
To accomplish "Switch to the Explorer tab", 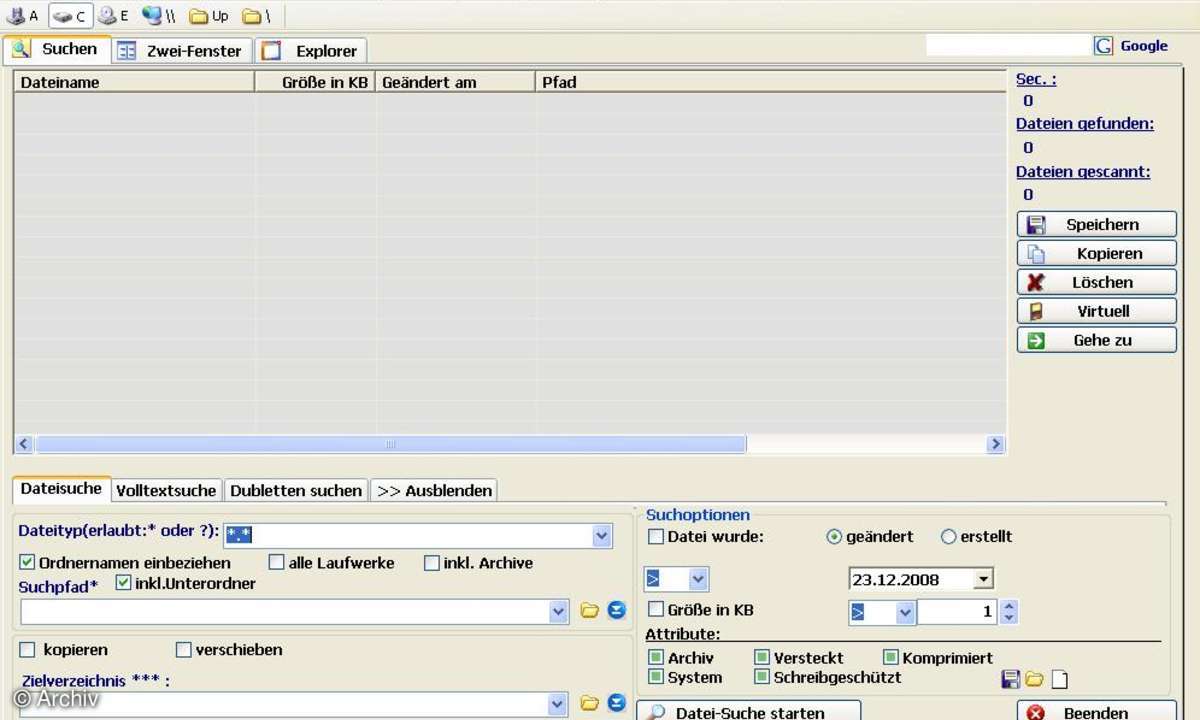I will [311, 51].
